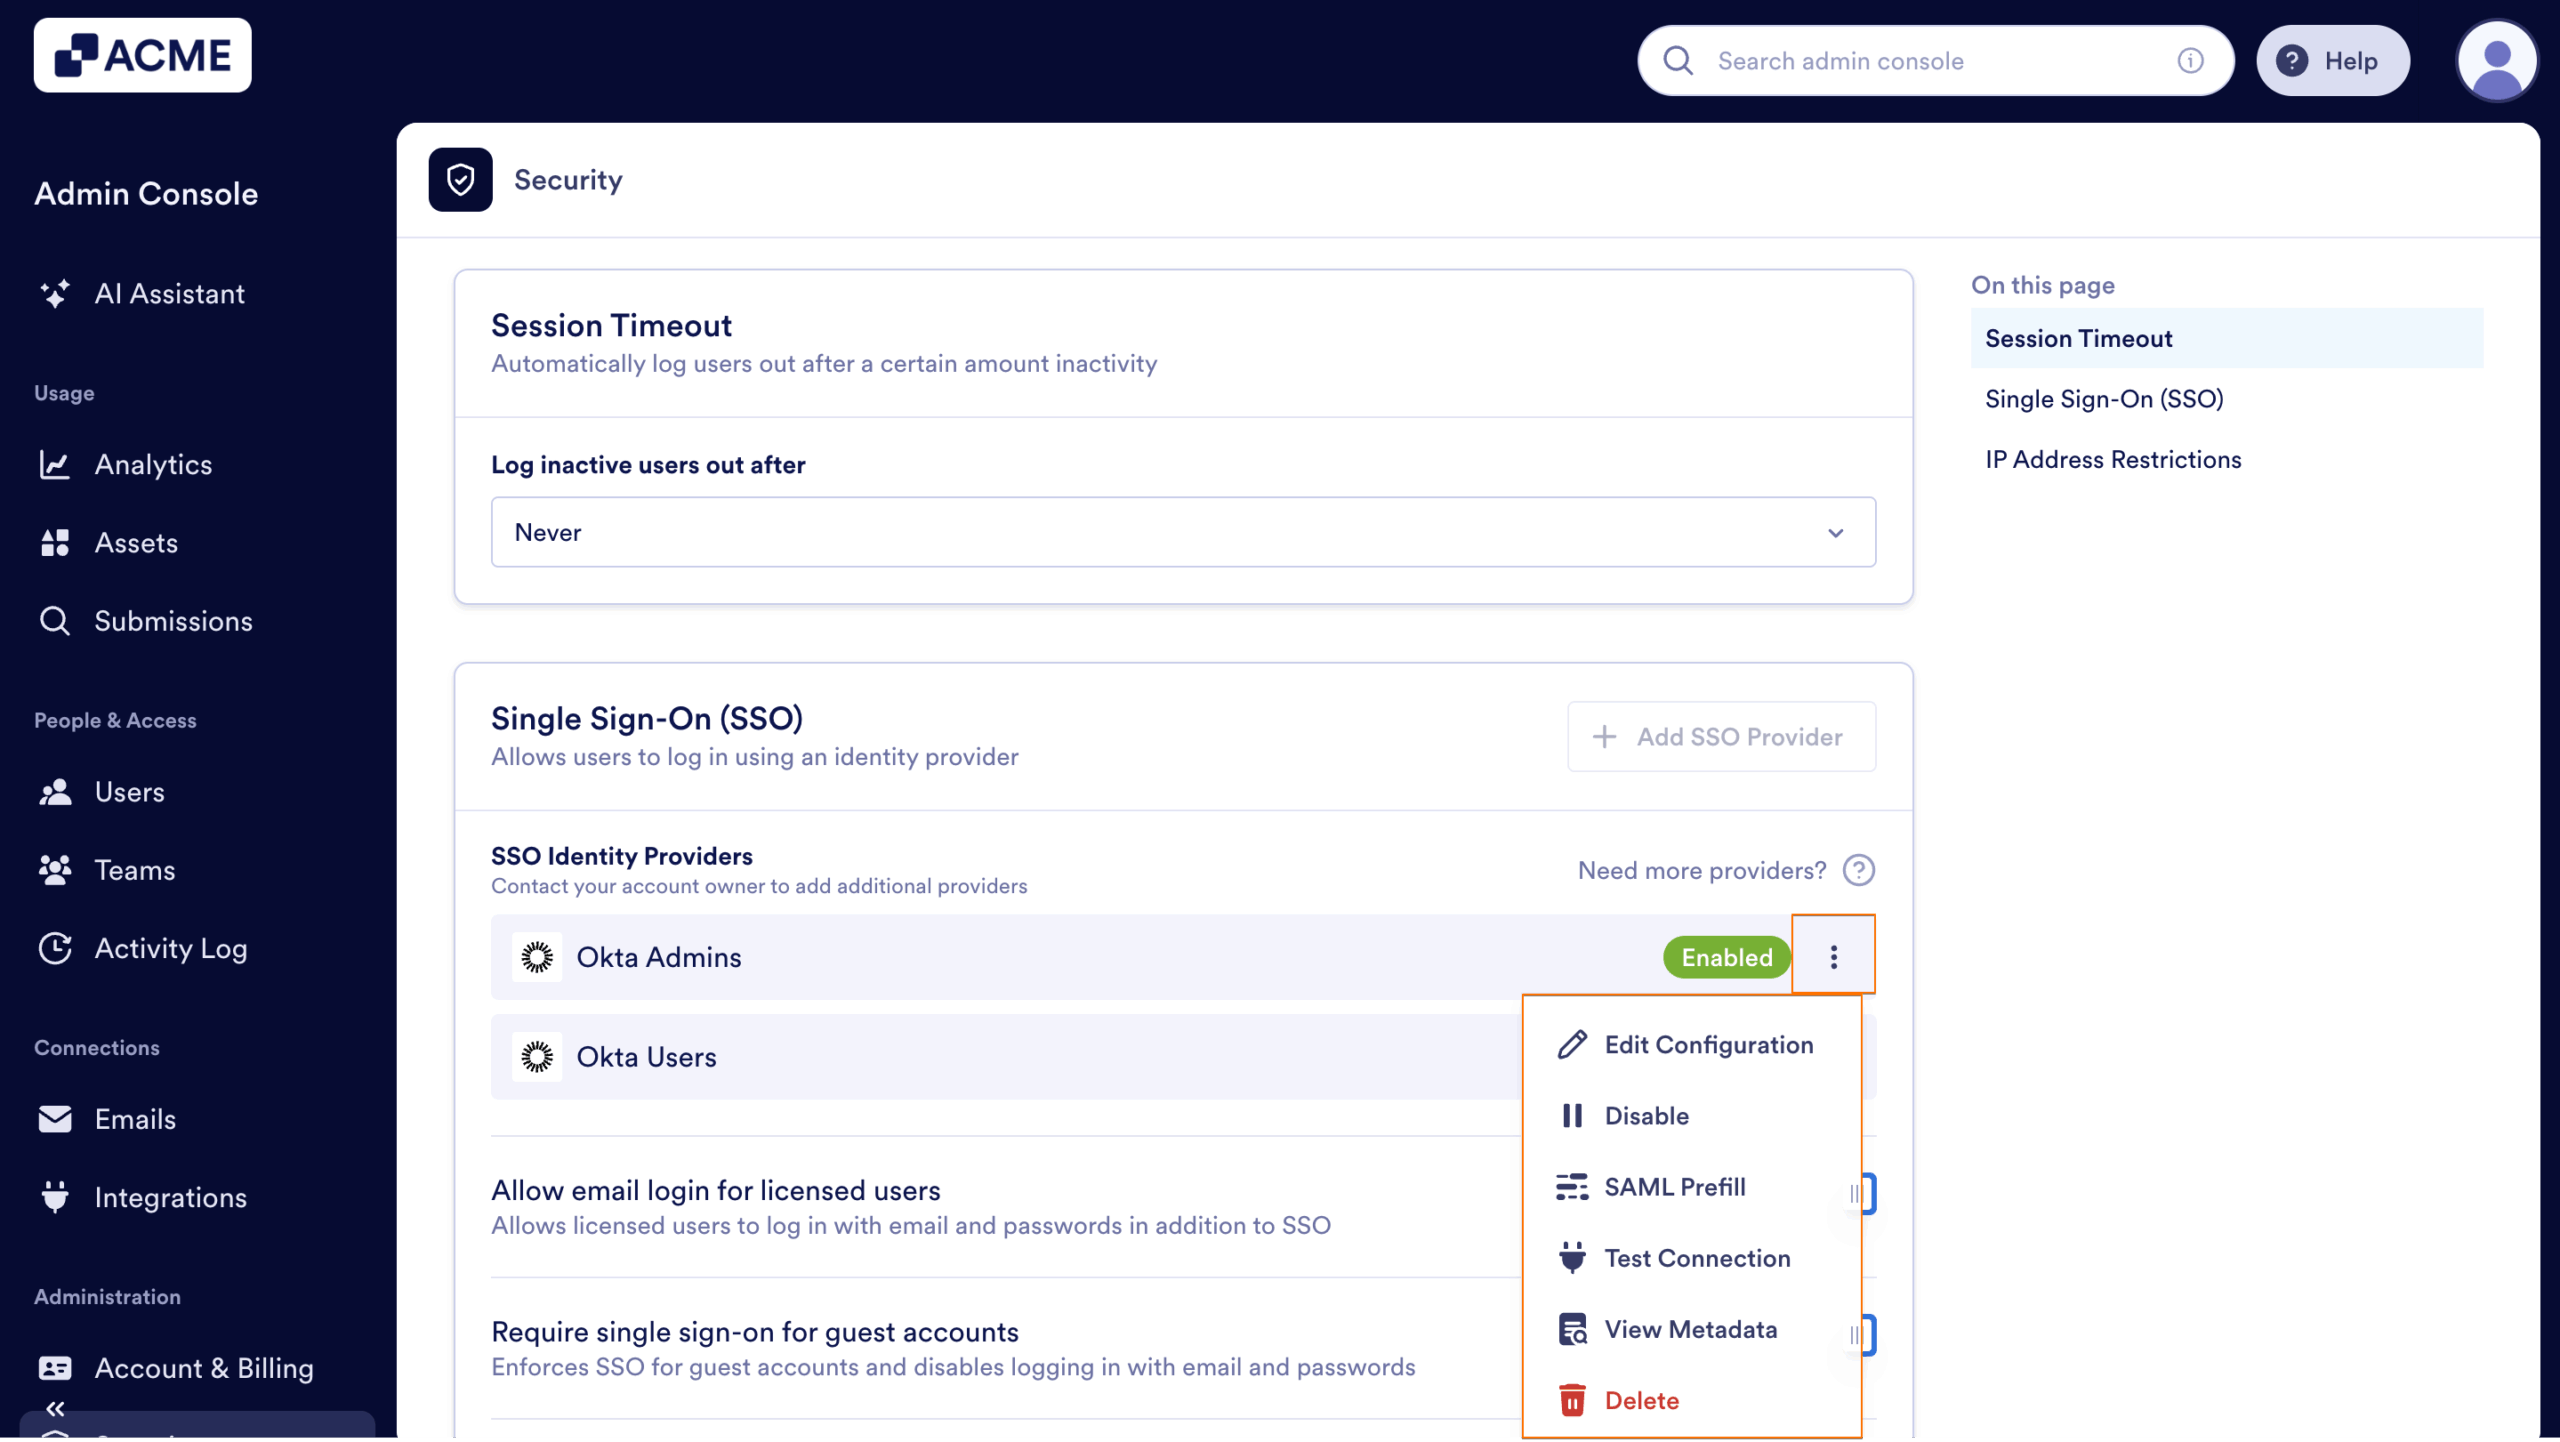
Task: Open AI Assistant in the sidebar
Action: pyautogui.click(x=169, y=293)
